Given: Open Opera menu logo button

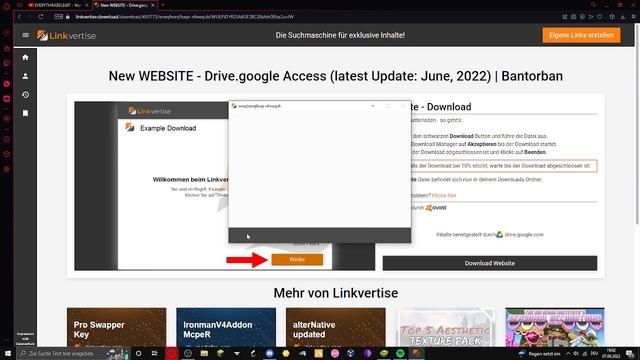Looking at the screenshot, I should click(6, 6).
